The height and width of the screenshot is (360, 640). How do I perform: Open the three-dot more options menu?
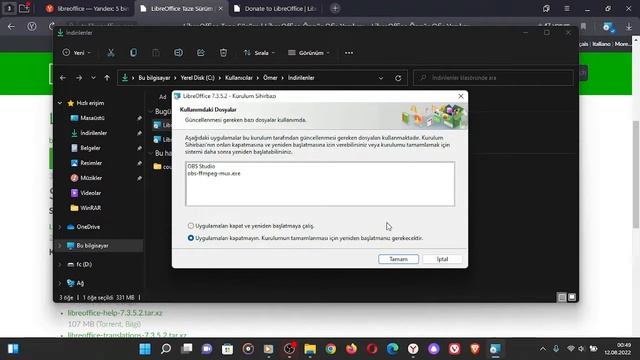349,53
